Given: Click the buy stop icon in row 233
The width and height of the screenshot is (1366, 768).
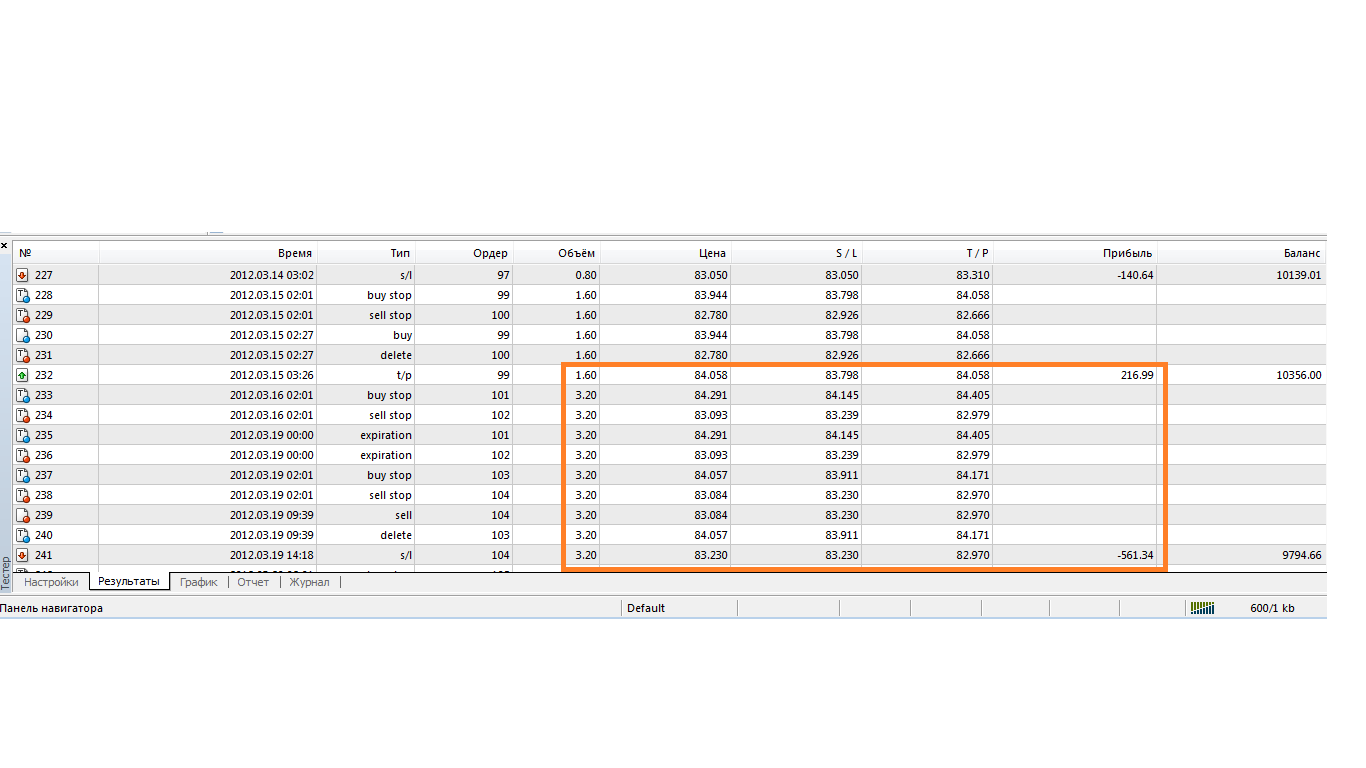Looking at the screenshot, I should [x=22, y=395].
